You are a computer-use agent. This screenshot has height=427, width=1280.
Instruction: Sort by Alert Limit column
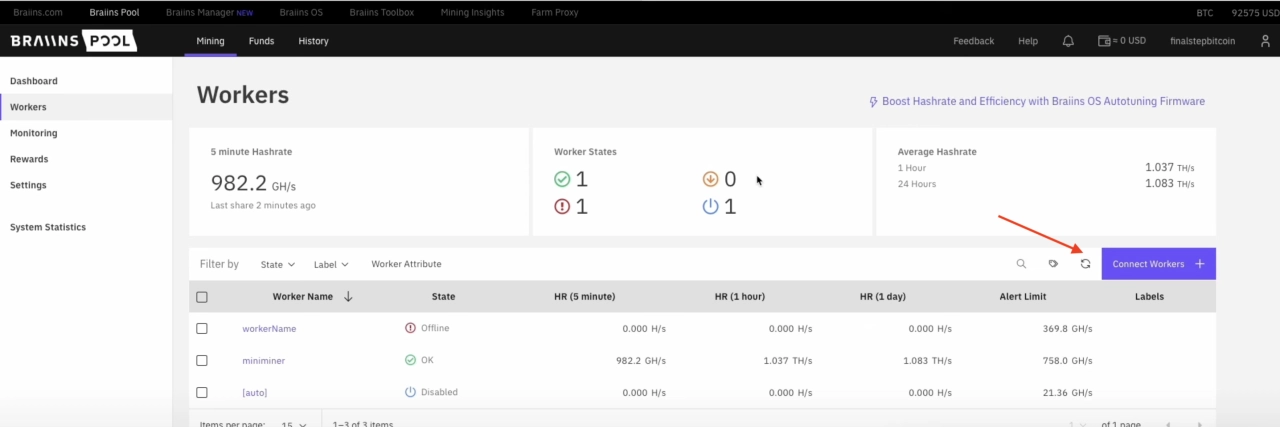(x=1023, y=297)
